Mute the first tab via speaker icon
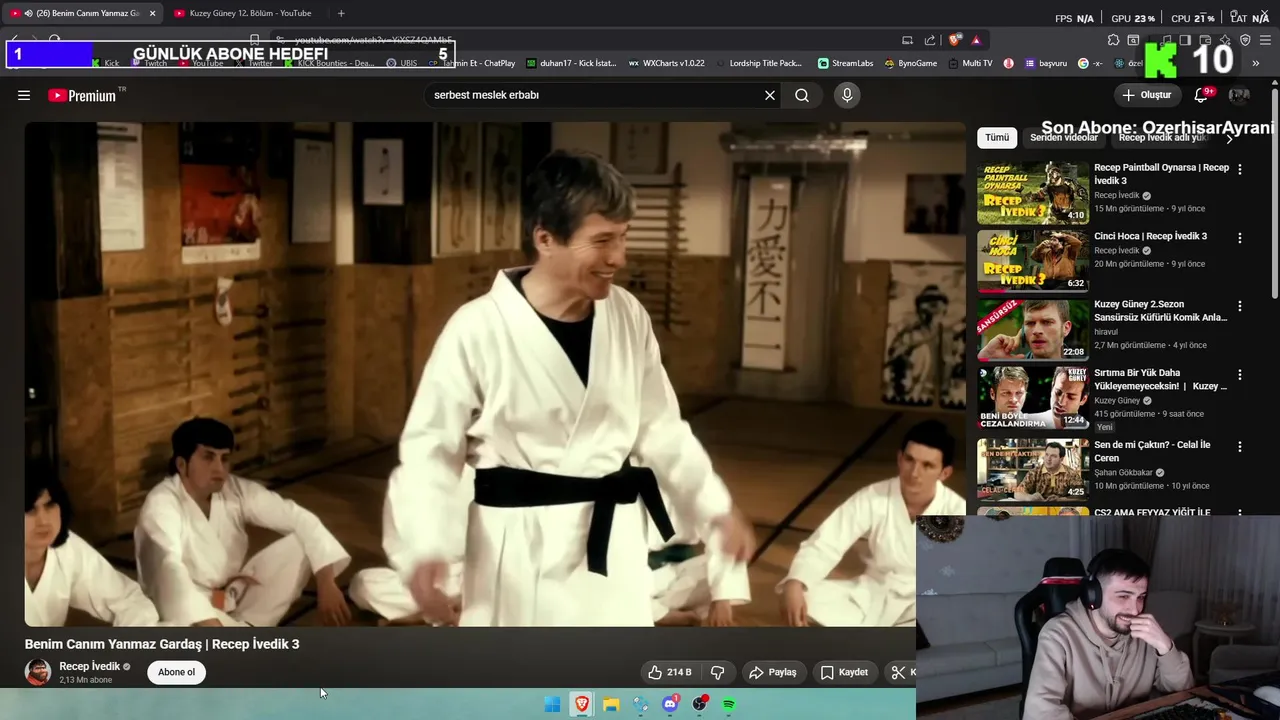The image size is (1280, 720). 28,13
